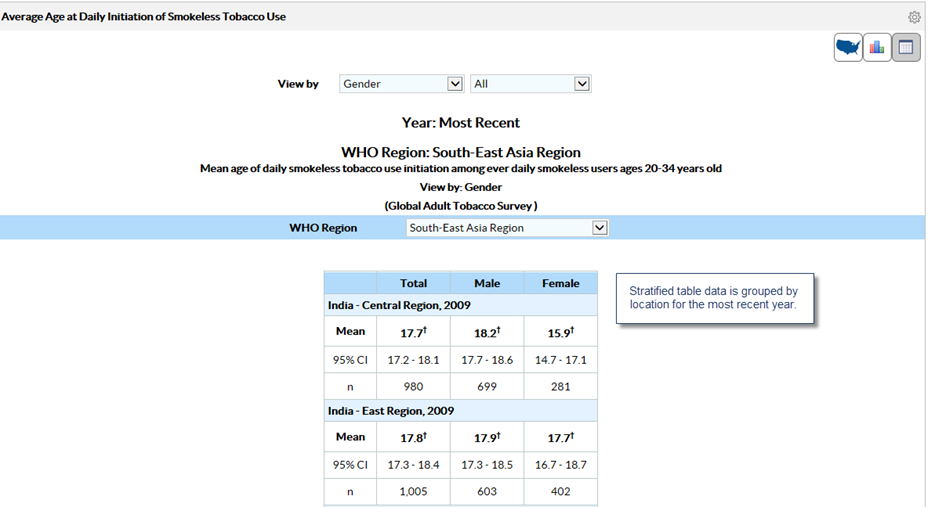Click Central Region total mean 17.7
935x507 pixels.
[x=413, y=333]
